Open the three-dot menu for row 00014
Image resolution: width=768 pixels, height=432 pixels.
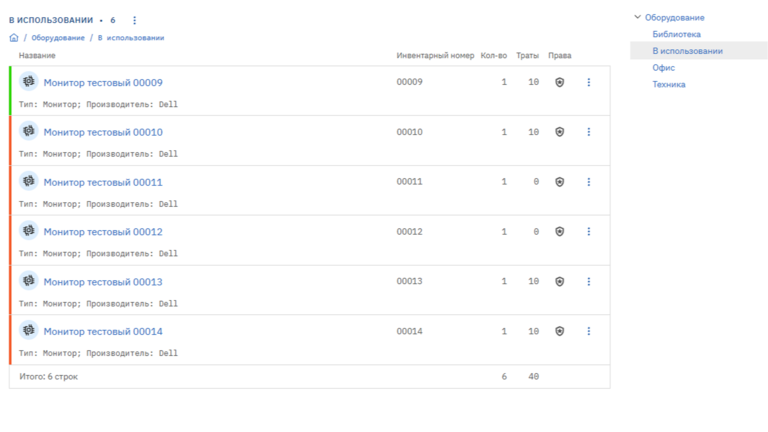(589, 331)
